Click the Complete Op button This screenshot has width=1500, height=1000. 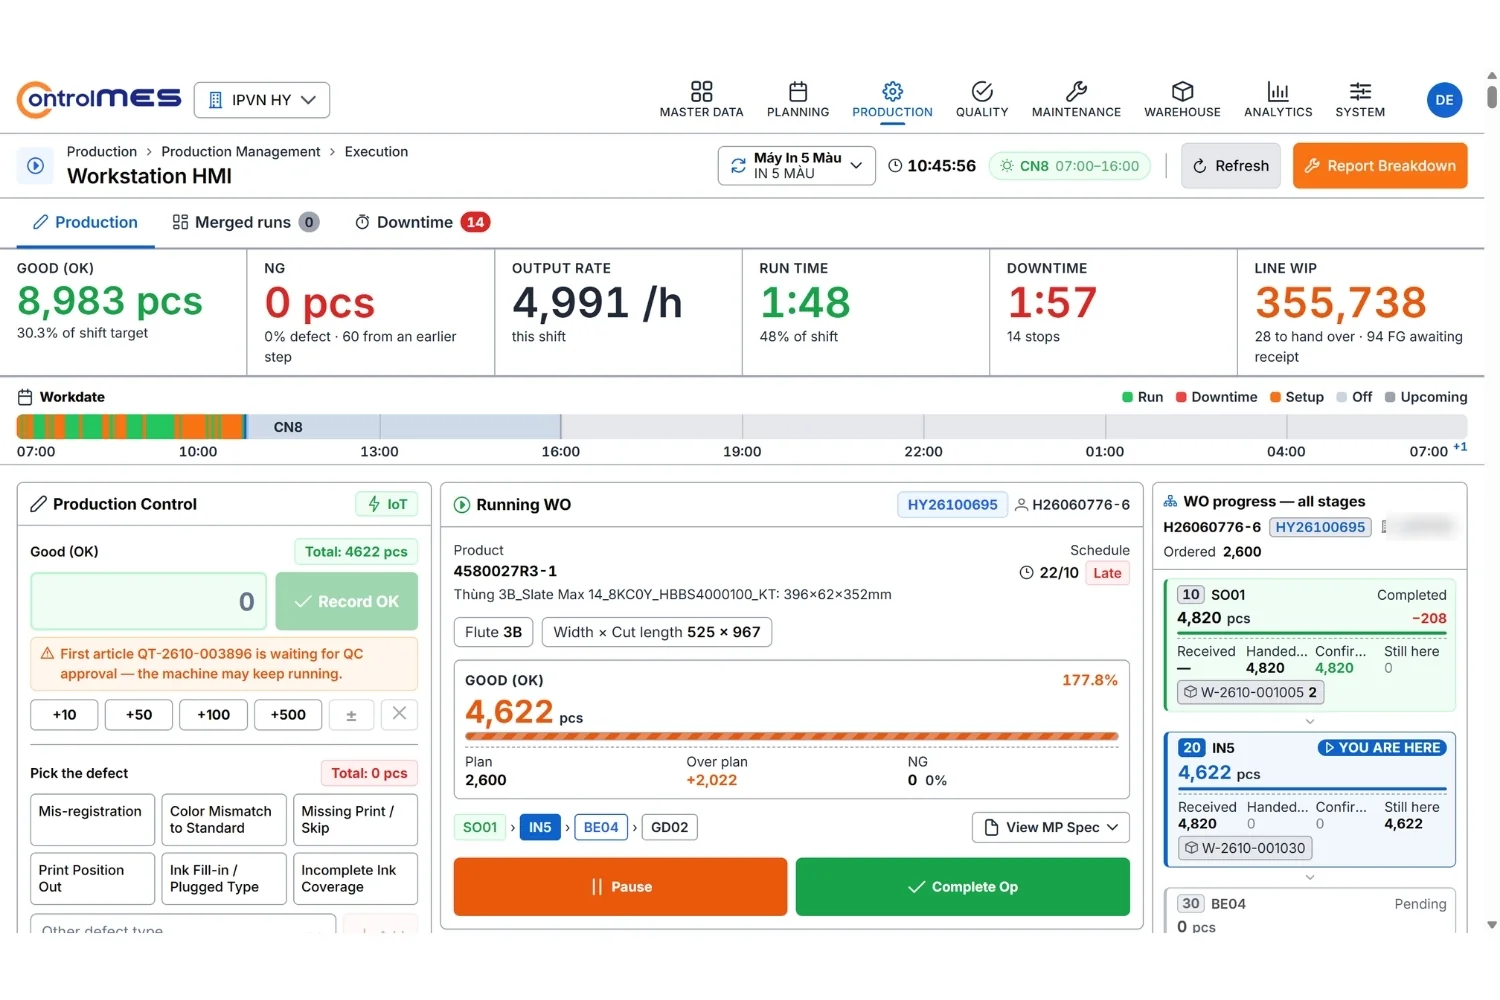pos(963,887)
